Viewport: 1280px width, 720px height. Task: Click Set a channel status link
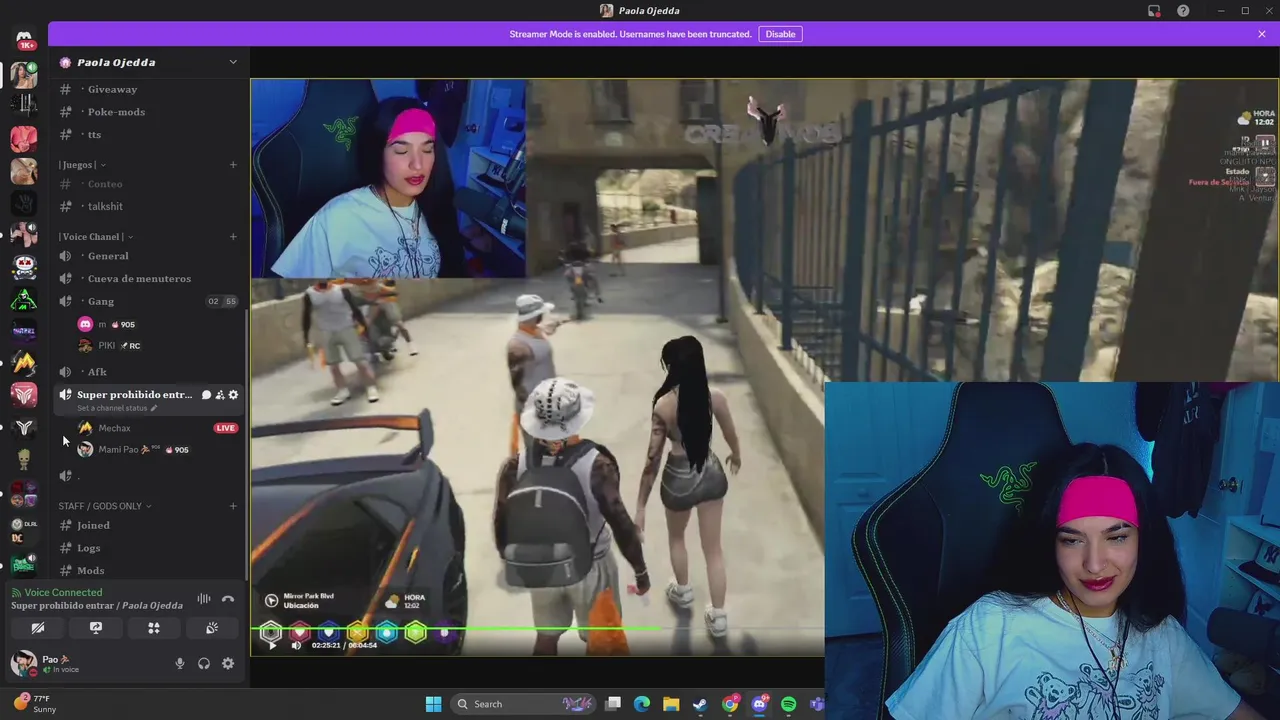(x=117, y=408)
